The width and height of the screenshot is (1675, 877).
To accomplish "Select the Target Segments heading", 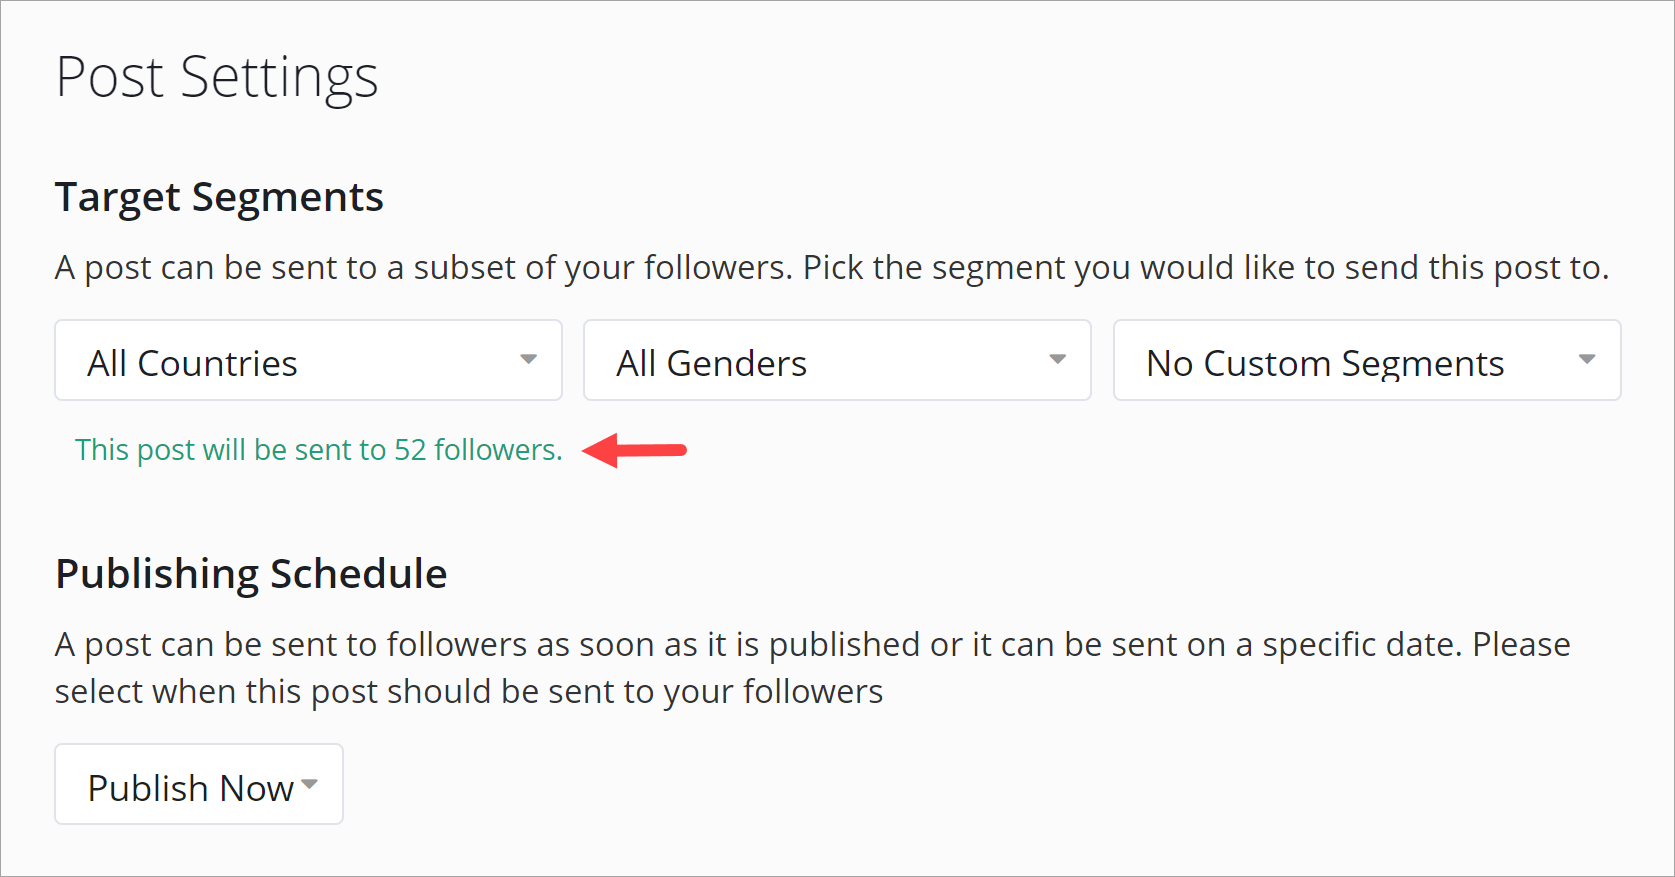I will [219, 197].
